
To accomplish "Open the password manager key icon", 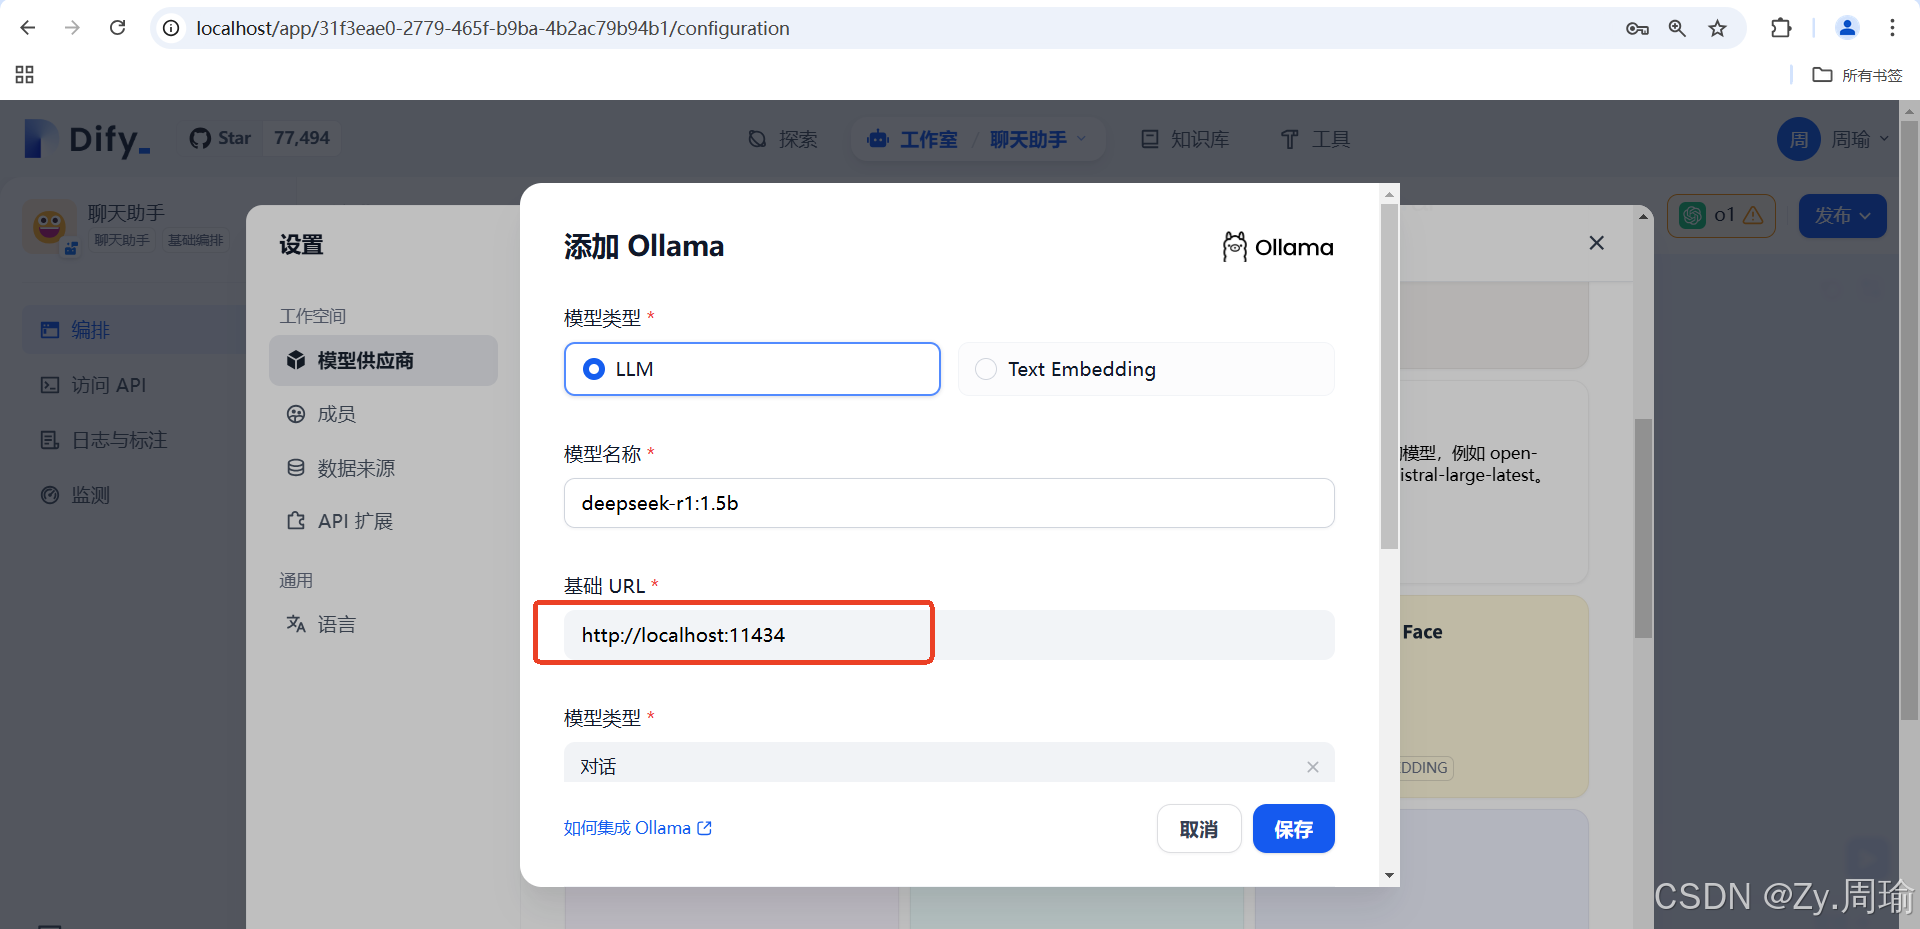I will click(1637, 28).
